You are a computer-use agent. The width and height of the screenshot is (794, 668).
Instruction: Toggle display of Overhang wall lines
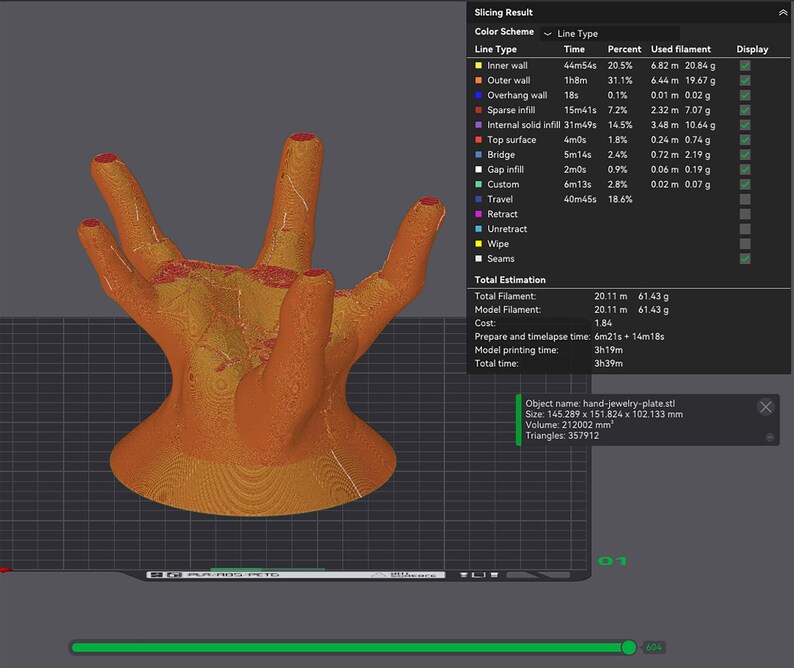745,95
